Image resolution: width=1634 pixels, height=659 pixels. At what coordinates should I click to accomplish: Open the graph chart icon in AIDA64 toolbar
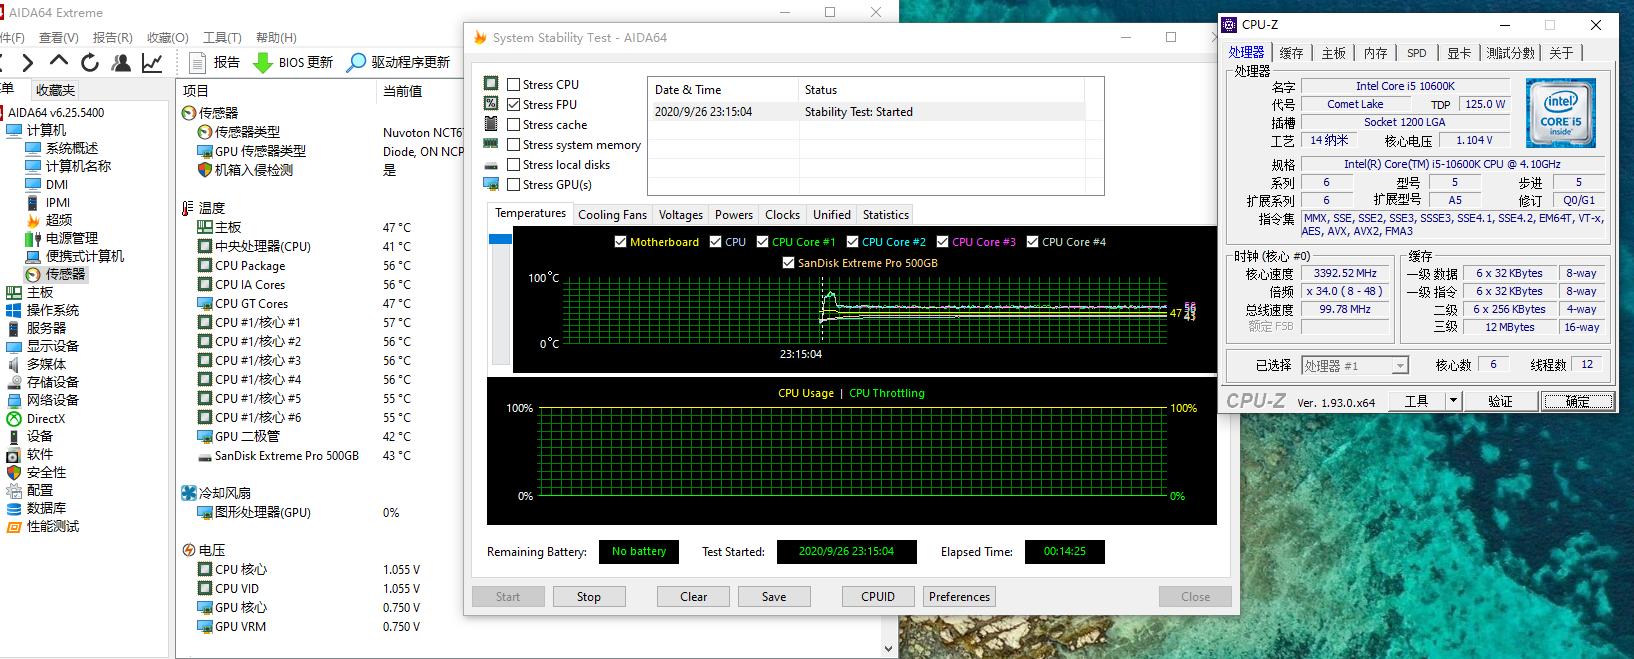(x=152, y=63)
